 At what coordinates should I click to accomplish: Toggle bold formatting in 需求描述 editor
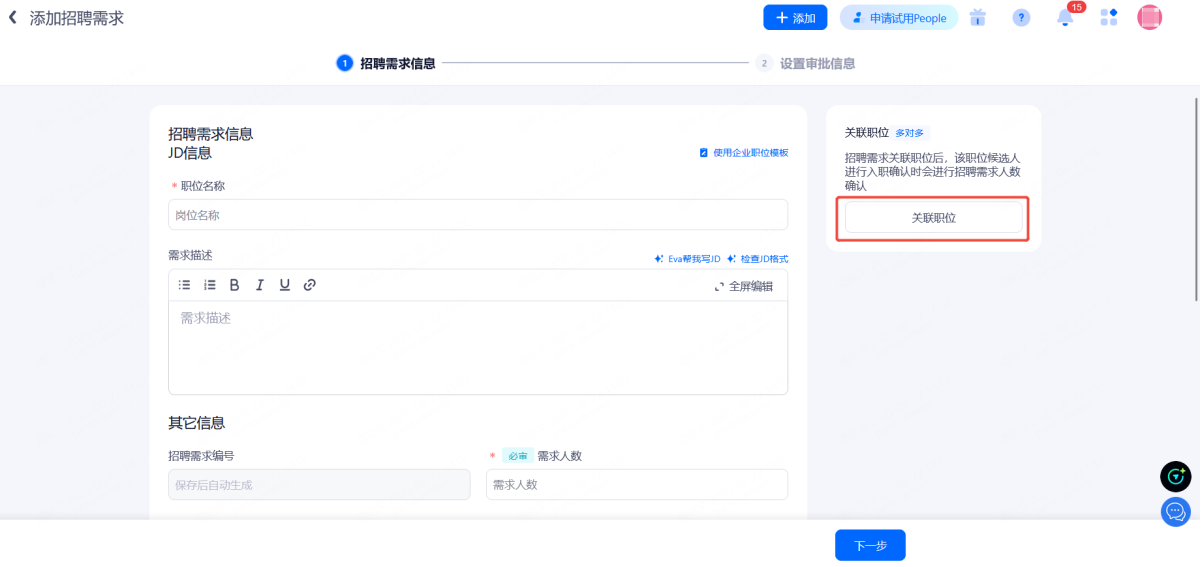[x=235, y=285]
